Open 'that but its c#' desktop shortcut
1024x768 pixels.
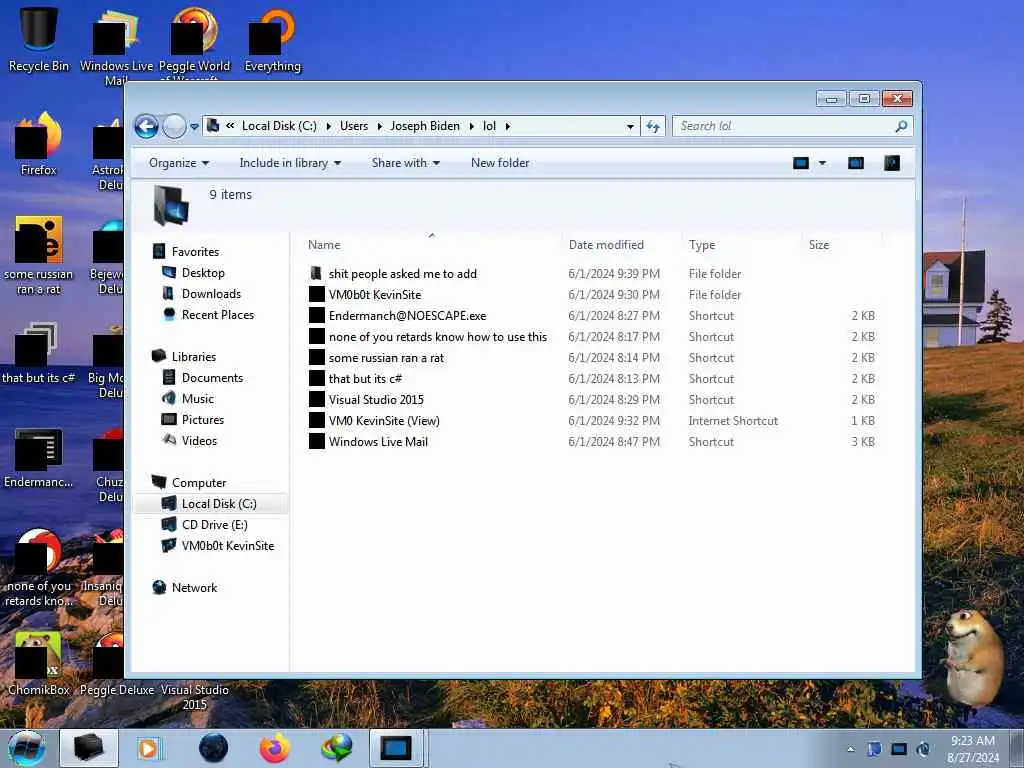(39, 353)
